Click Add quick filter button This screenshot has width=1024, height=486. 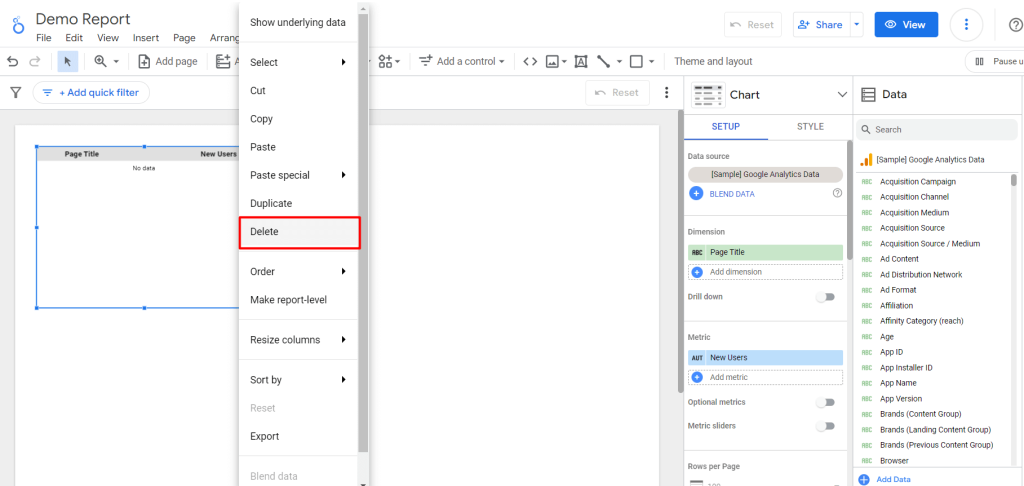point(91,93)
